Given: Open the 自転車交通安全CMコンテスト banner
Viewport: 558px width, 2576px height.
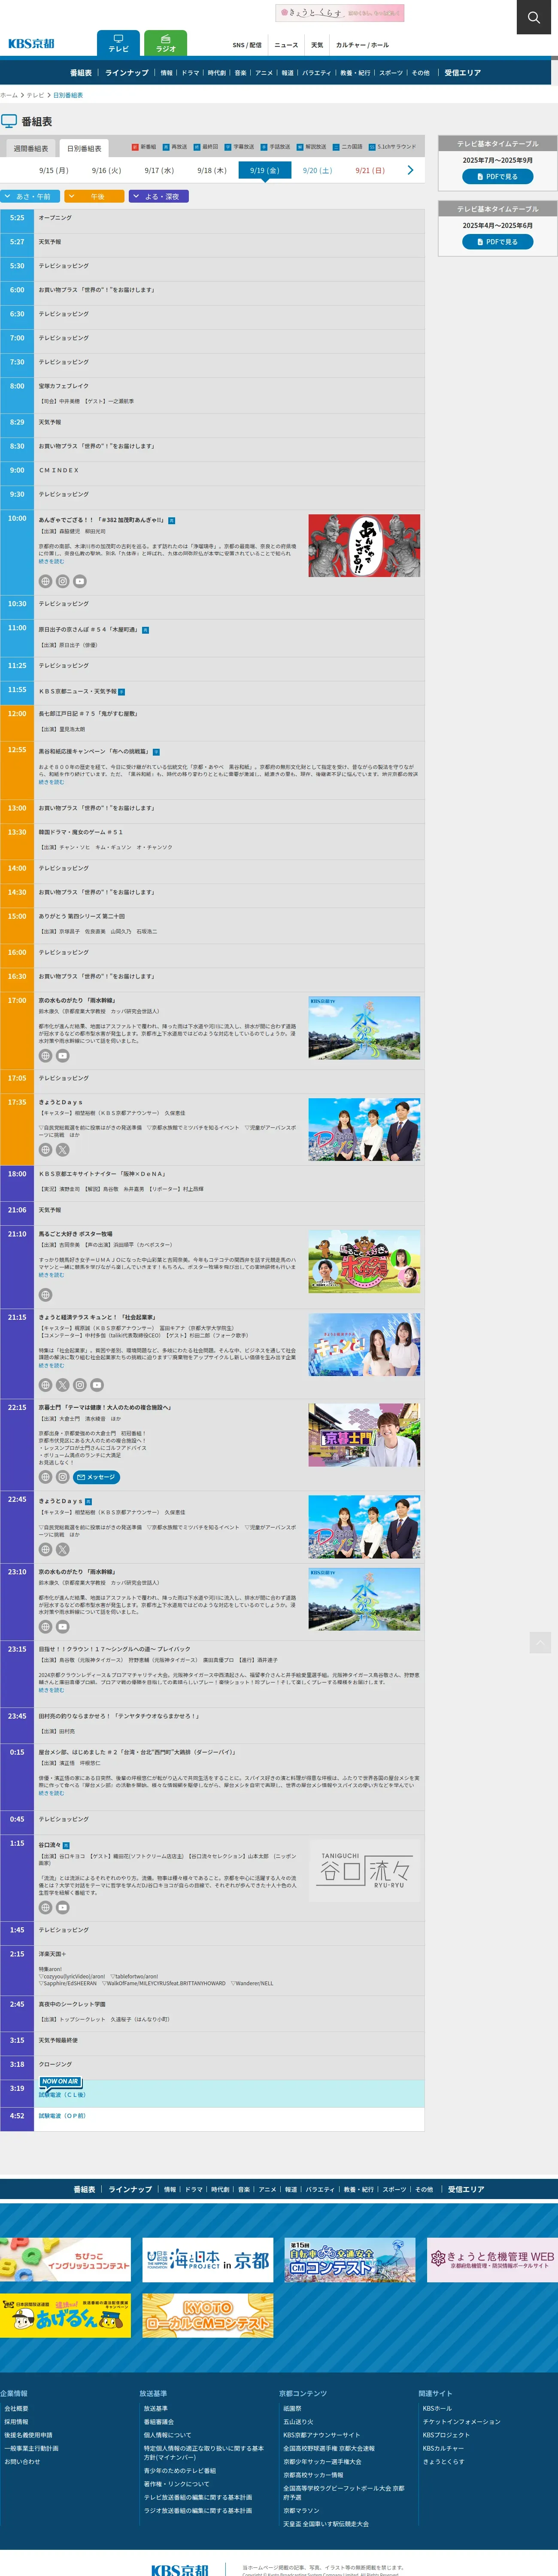Looking at the screenshot, I should pos(350,2260).
